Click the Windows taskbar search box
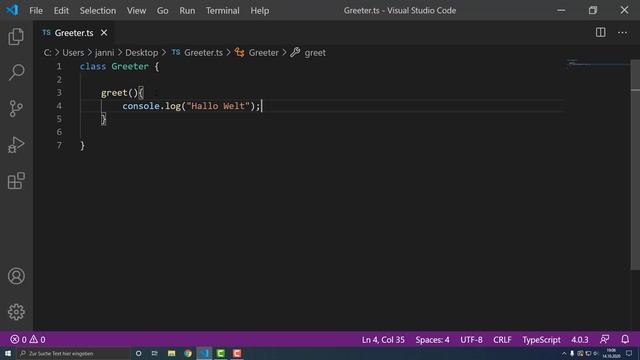Image resolution: width=640 pixels, height=360 pixels. point(73,353)
